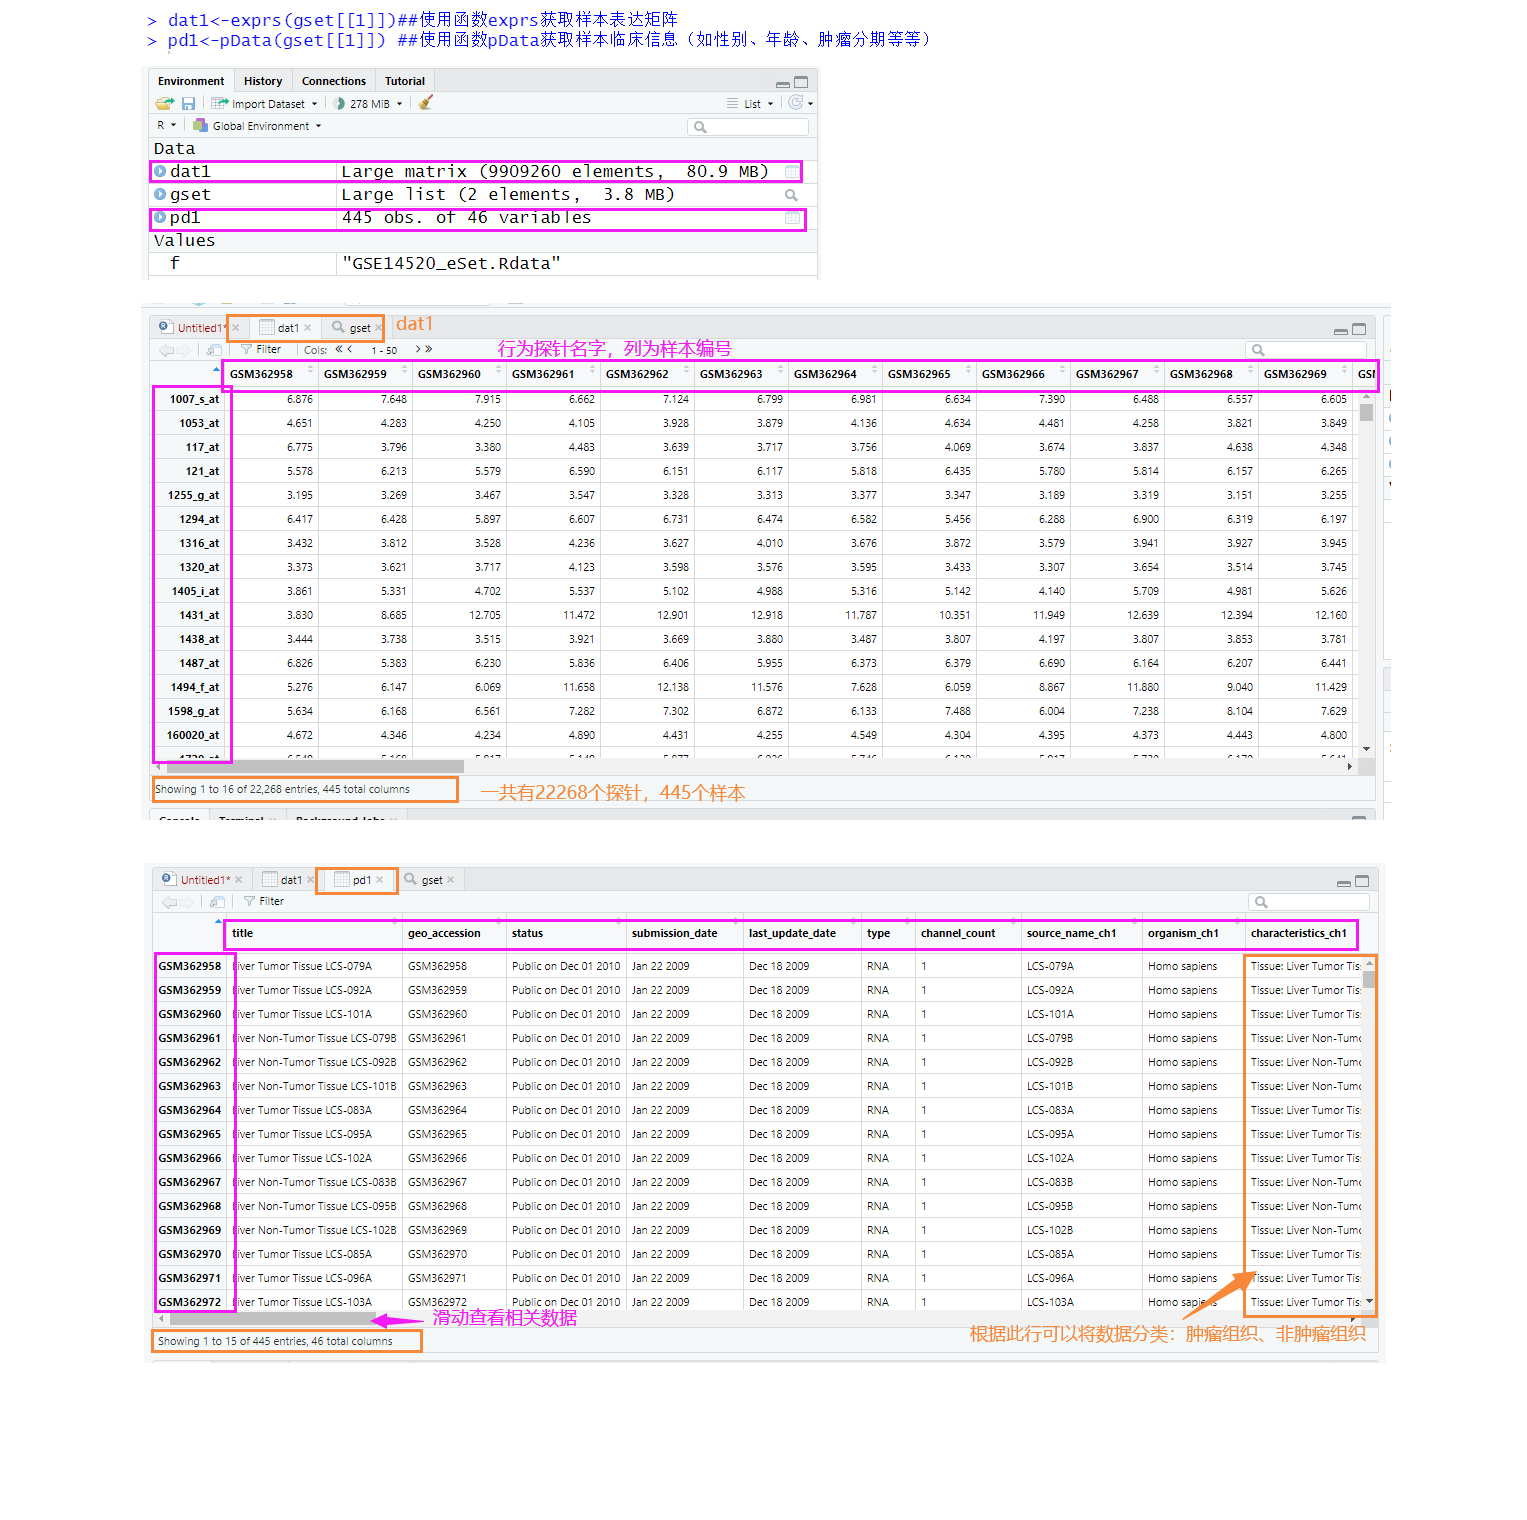Select the gset tab in the lower viewer

(430, 880)
